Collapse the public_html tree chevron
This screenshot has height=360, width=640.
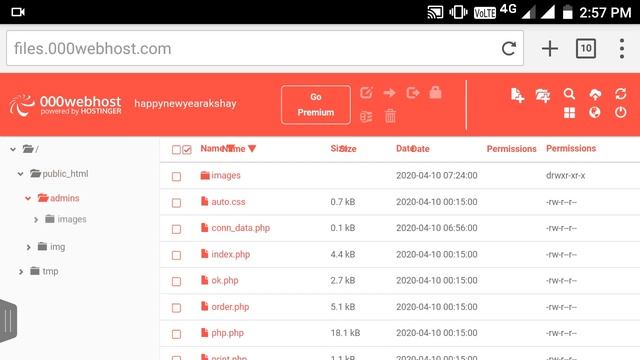click(x=20, y=174)
